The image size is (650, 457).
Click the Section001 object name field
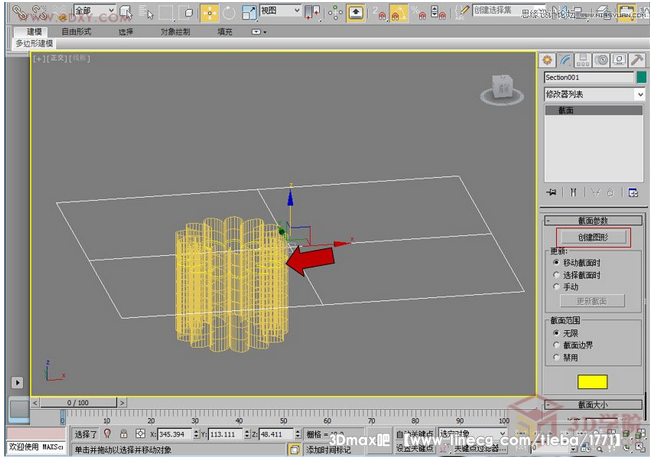pyautogui.click(x=589, y=78)
